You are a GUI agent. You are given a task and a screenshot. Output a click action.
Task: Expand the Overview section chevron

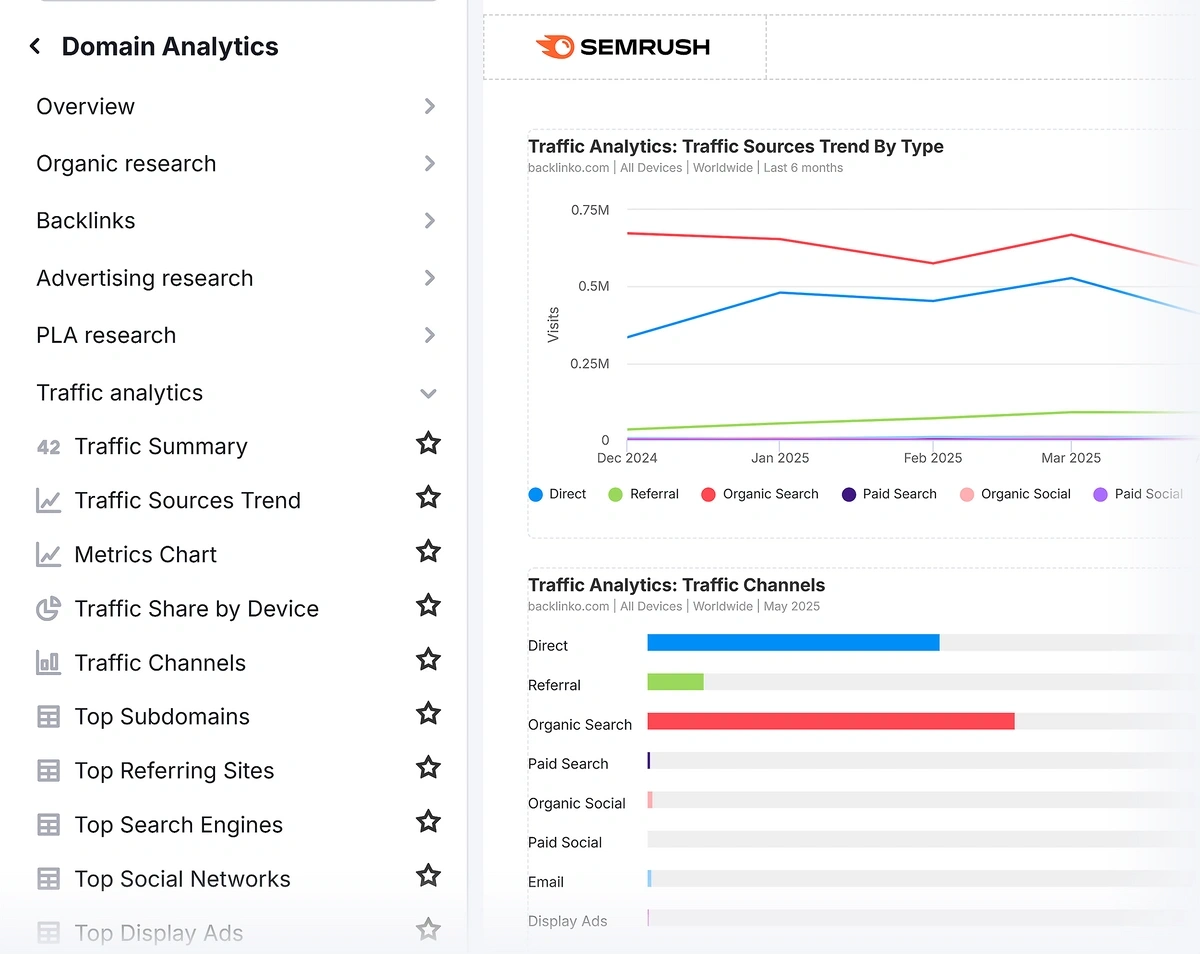(x=430, y=106)
